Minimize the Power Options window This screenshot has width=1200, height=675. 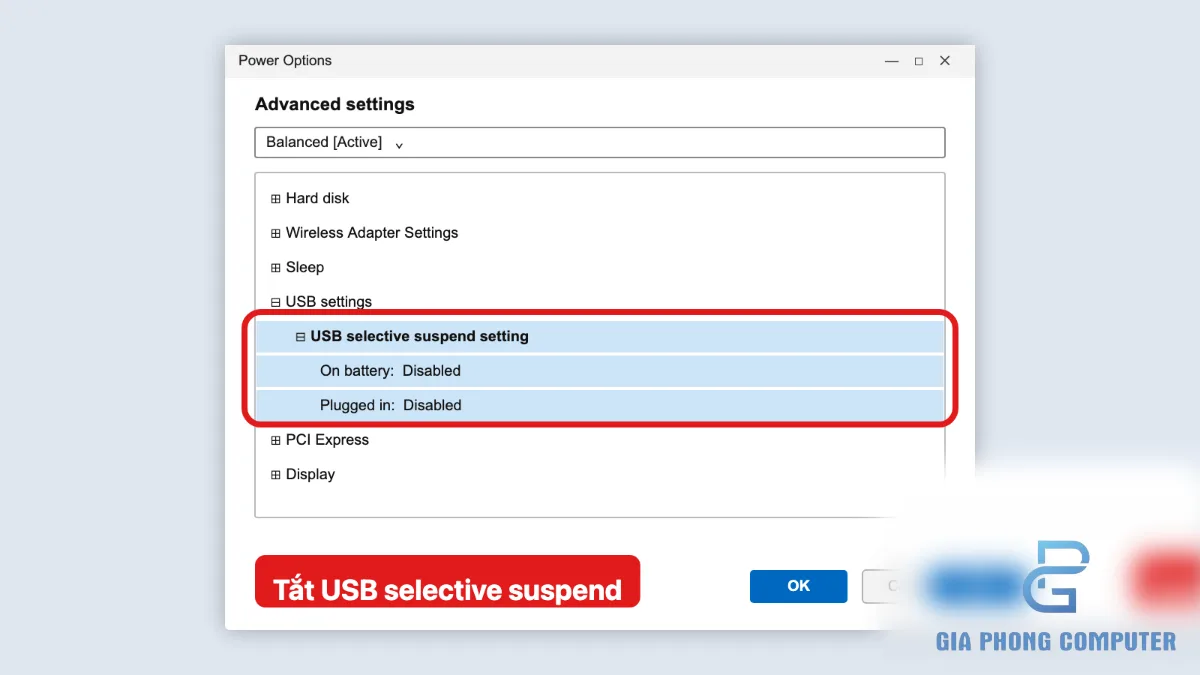[x=892, y=61]
